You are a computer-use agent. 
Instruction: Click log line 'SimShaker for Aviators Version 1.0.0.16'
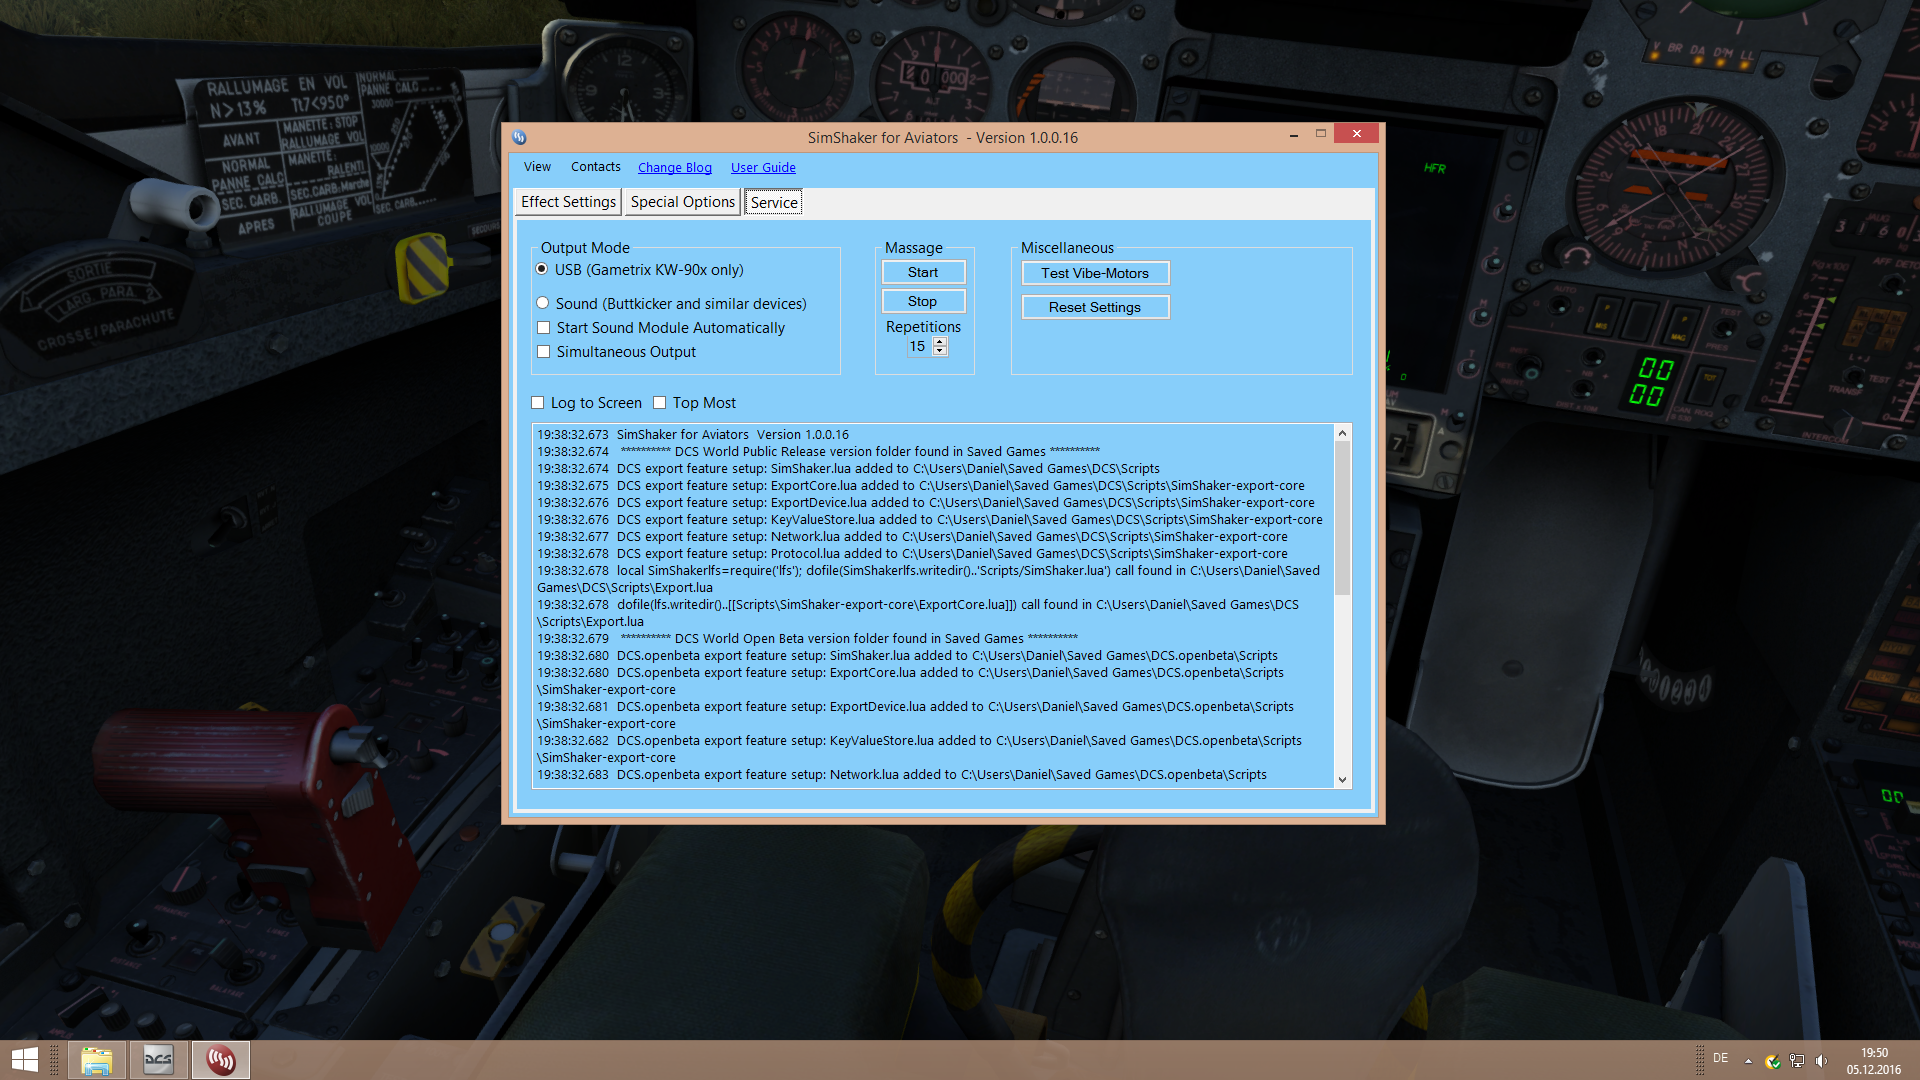coord(693,434)
